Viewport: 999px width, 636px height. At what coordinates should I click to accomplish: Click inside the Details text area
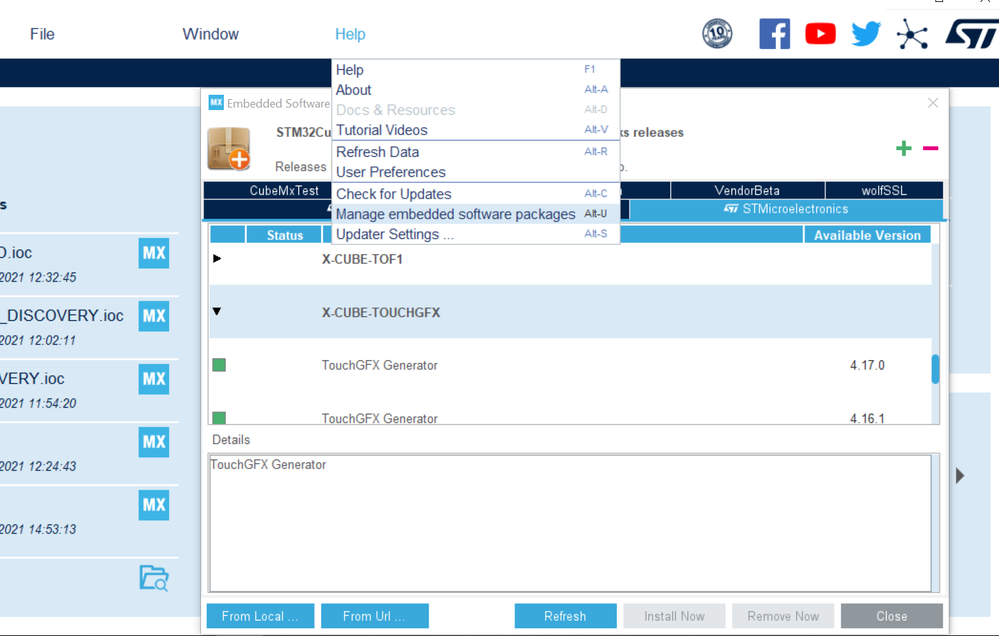[x=570, y=523]
